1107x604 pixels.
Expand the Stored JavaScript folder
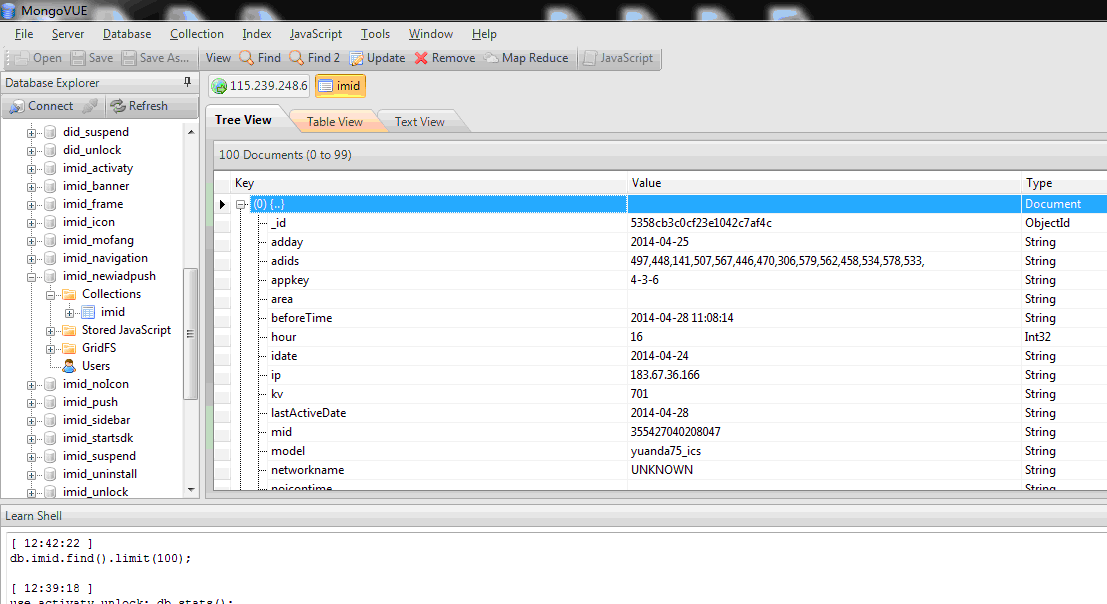tap(50, 331)
